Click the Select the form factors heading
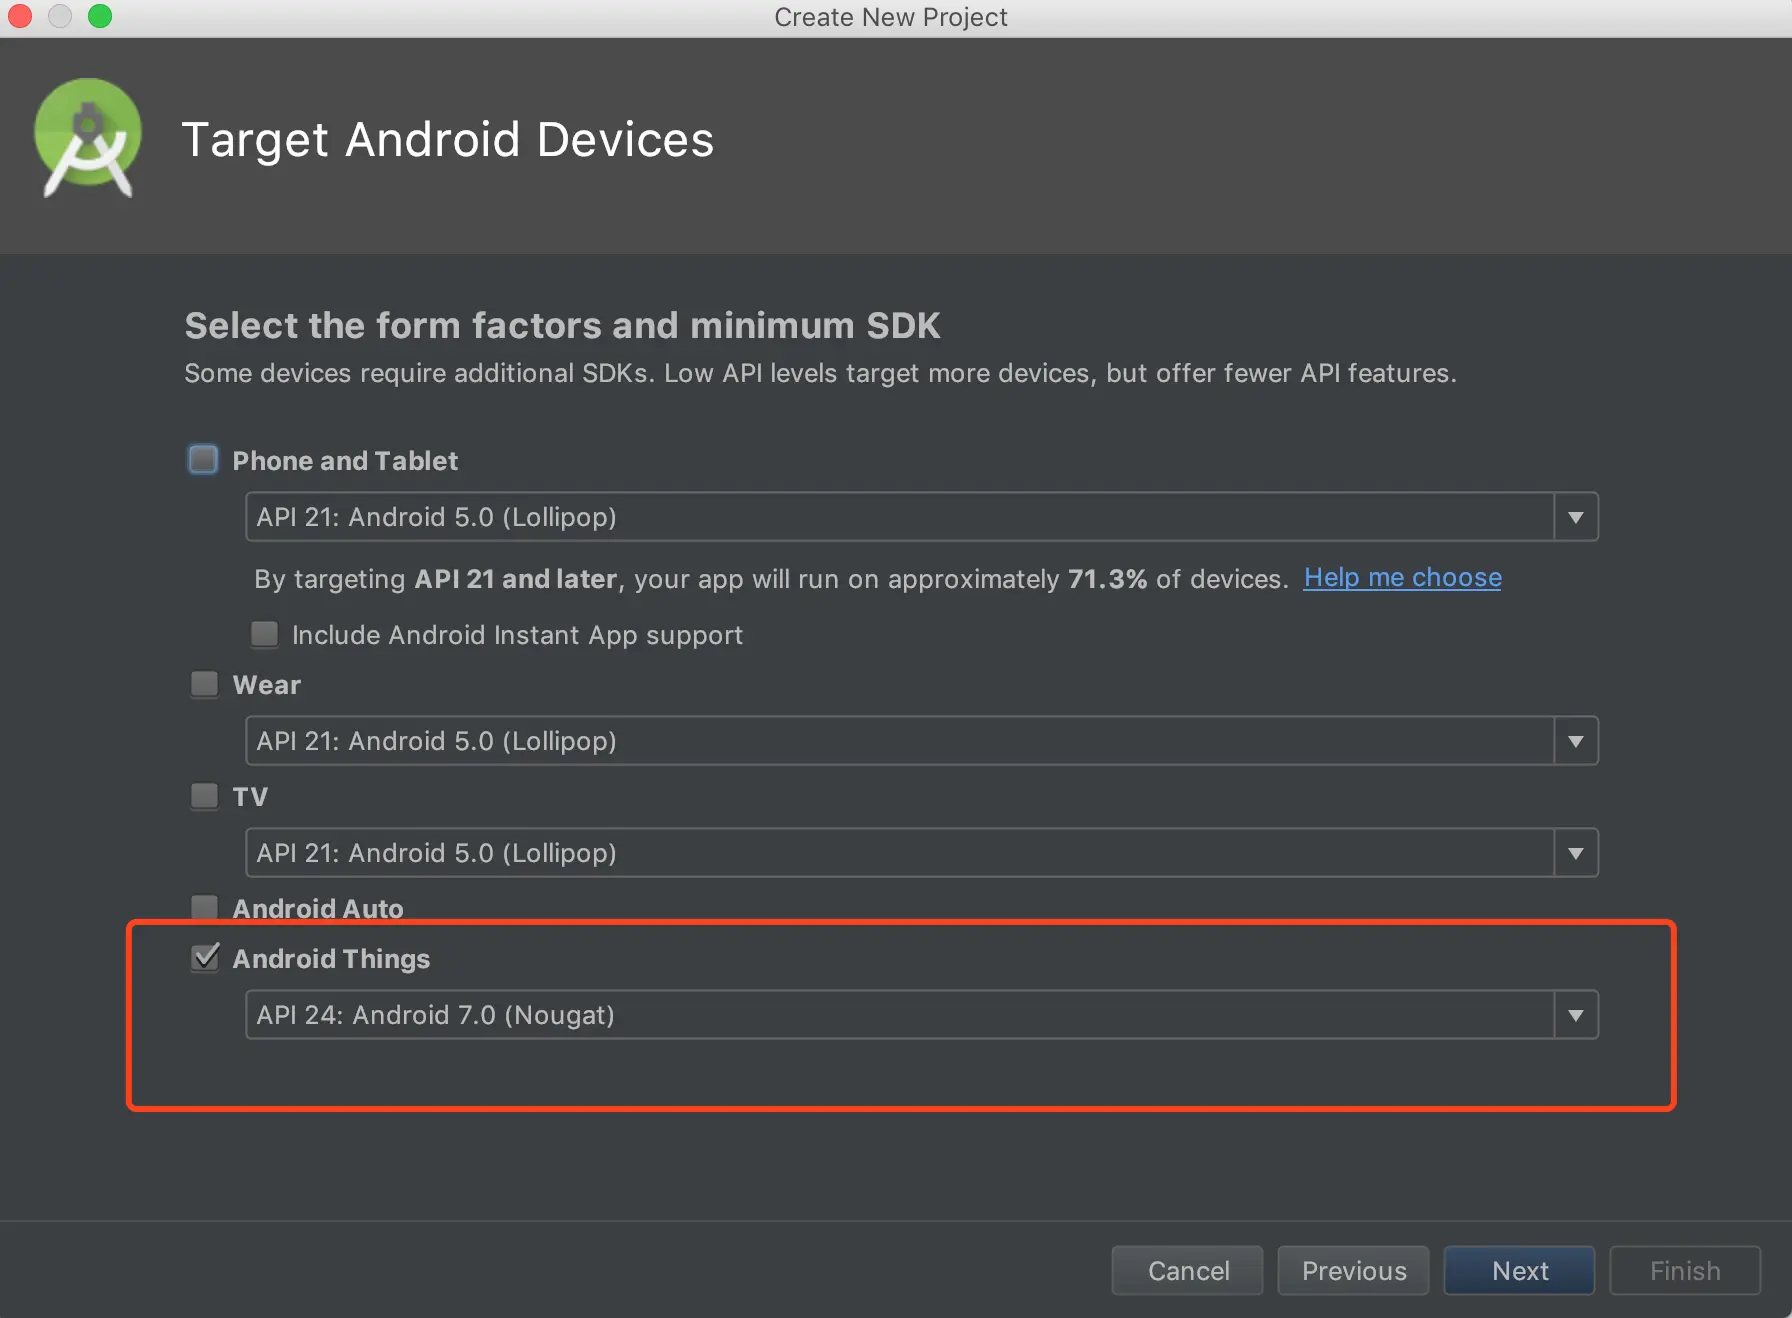1792x1318 pixels. pos(563,326)
